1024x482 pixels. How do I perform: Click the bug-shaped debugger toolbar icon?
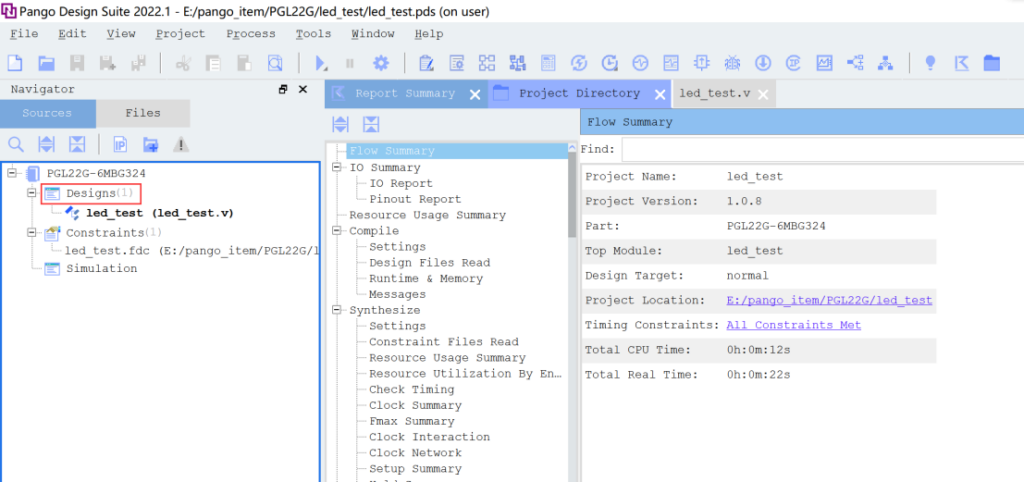click(732, 63)
